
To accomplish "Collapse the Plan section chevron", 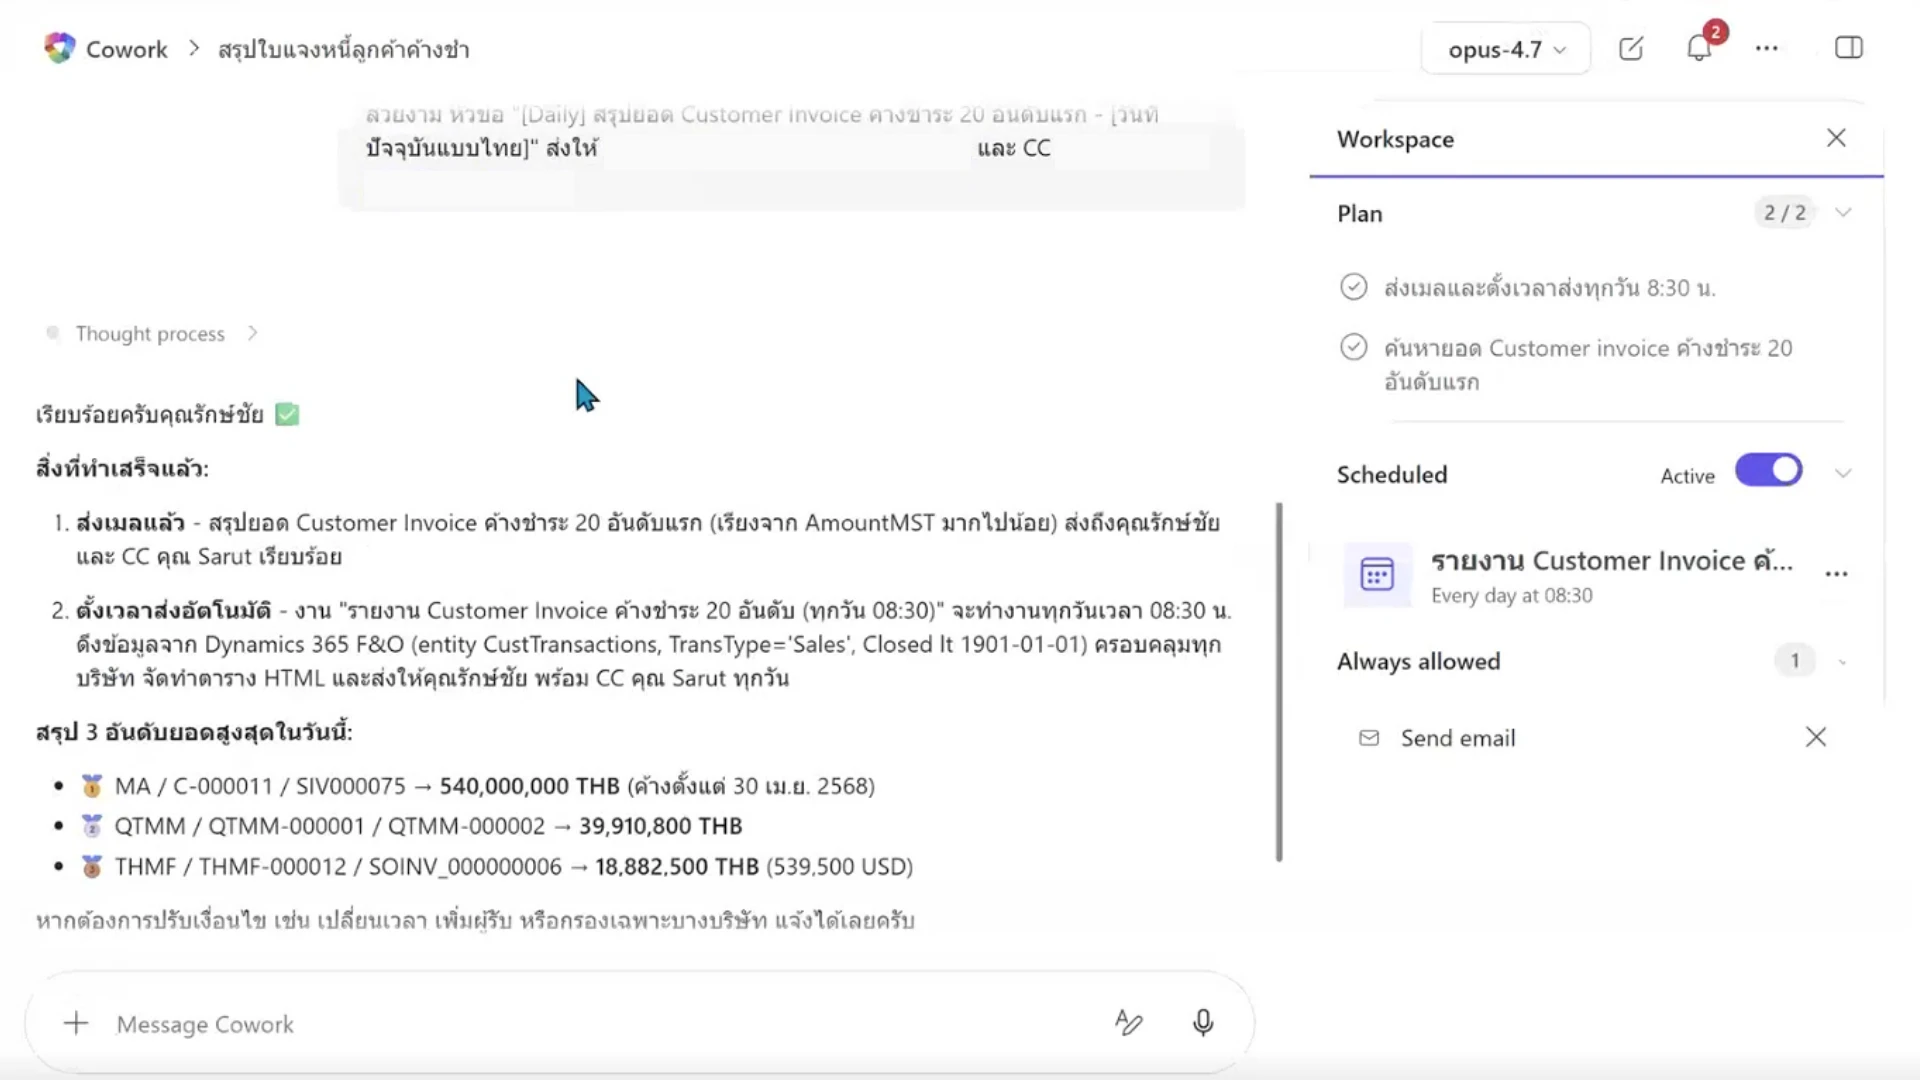I will click(1843, 213).
